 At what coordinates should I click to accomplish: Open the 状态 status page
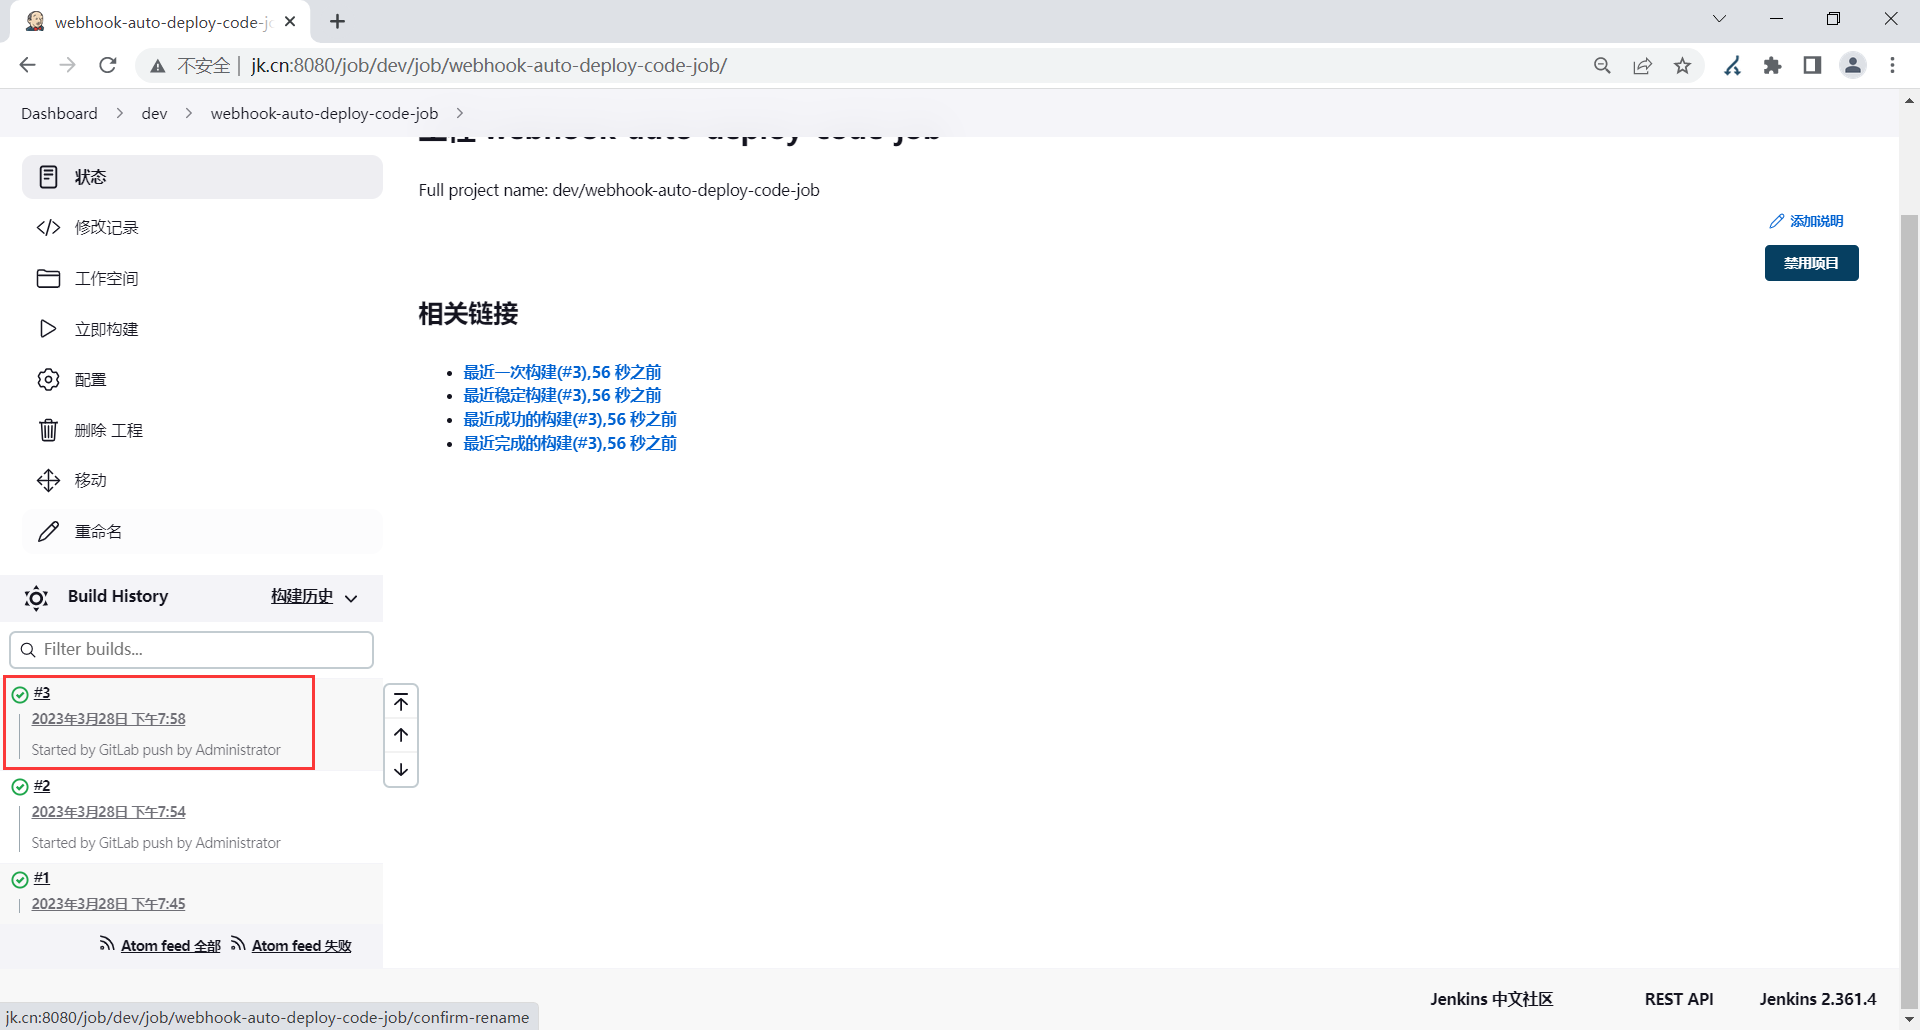click(x=202, y=177)
